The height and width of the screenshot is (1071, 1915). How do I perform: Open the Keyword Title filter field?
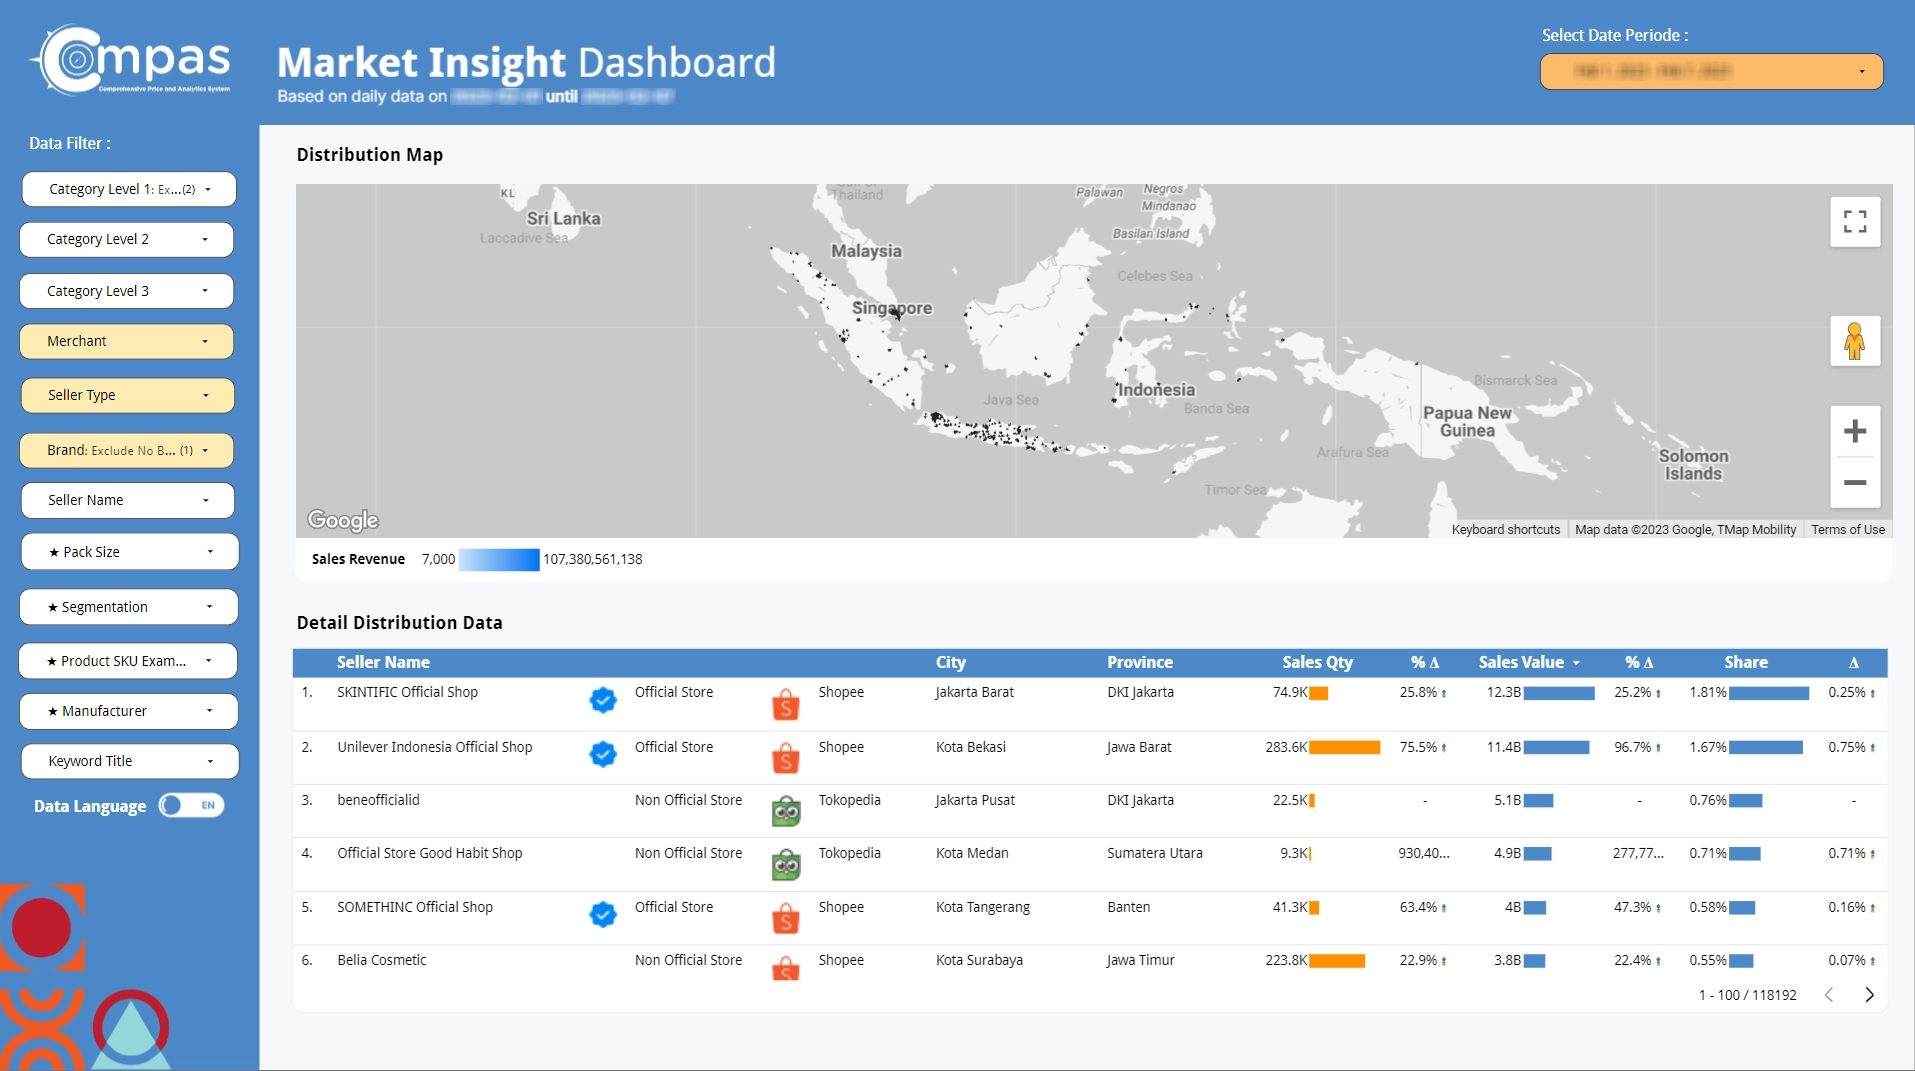point(129,761)
